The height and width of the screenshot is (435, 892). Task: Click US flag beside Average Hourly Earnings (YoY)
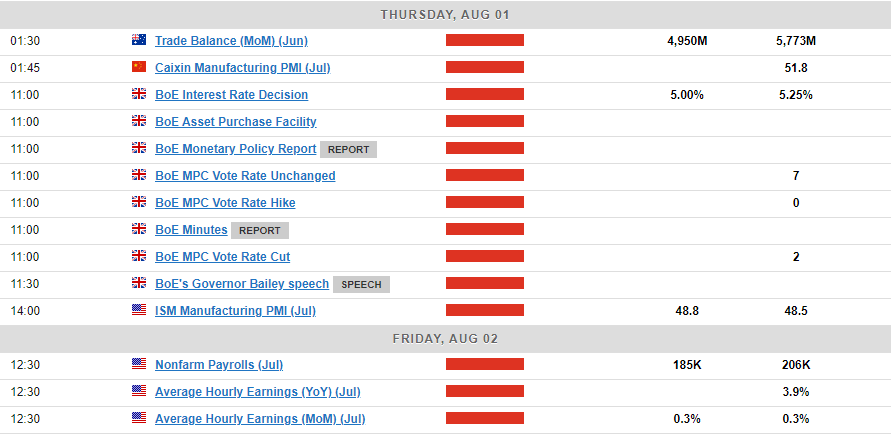[139, 392]
